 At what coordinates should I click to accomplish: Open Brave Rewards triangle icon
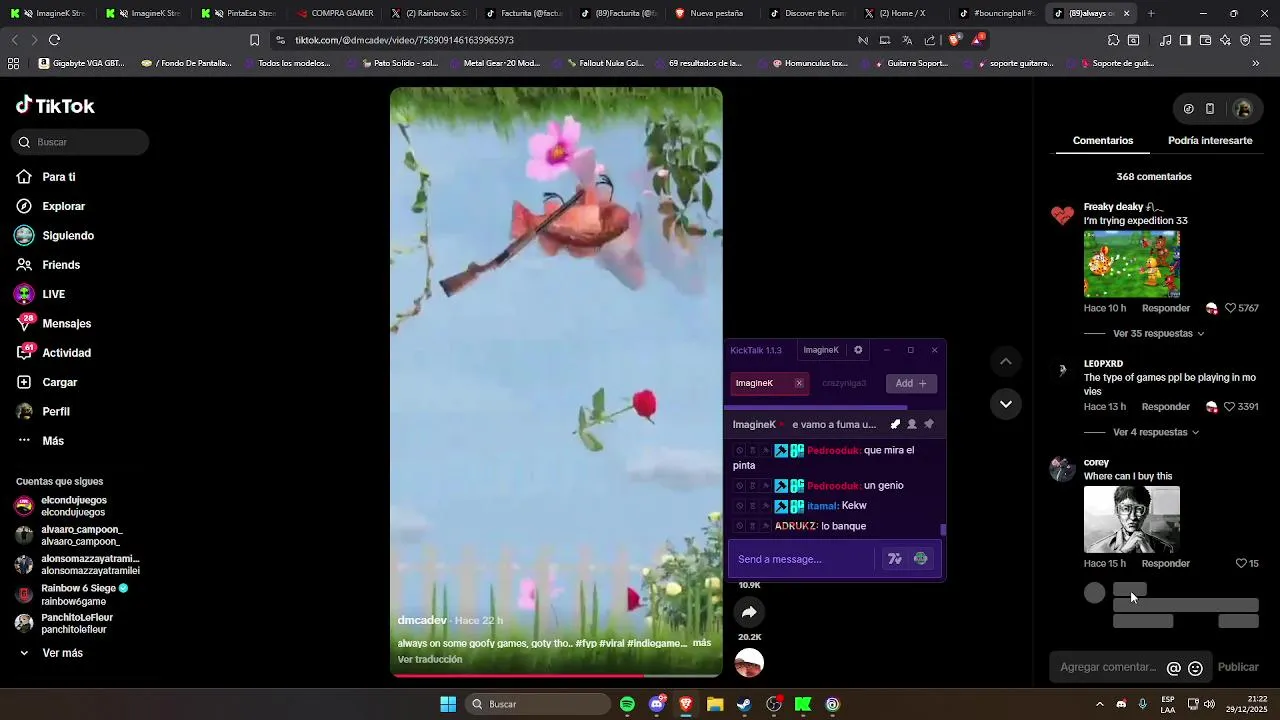coord(977,40)
